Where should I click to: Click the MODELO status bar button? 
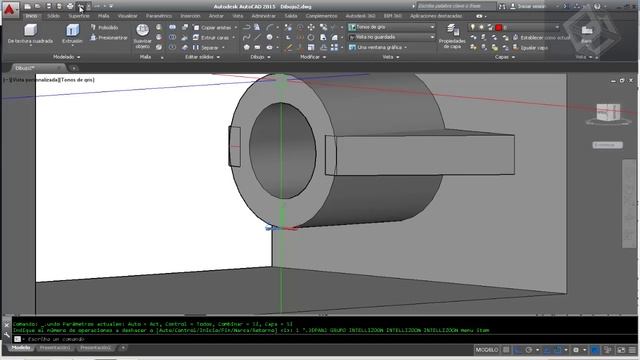click(x=487, y=350)
